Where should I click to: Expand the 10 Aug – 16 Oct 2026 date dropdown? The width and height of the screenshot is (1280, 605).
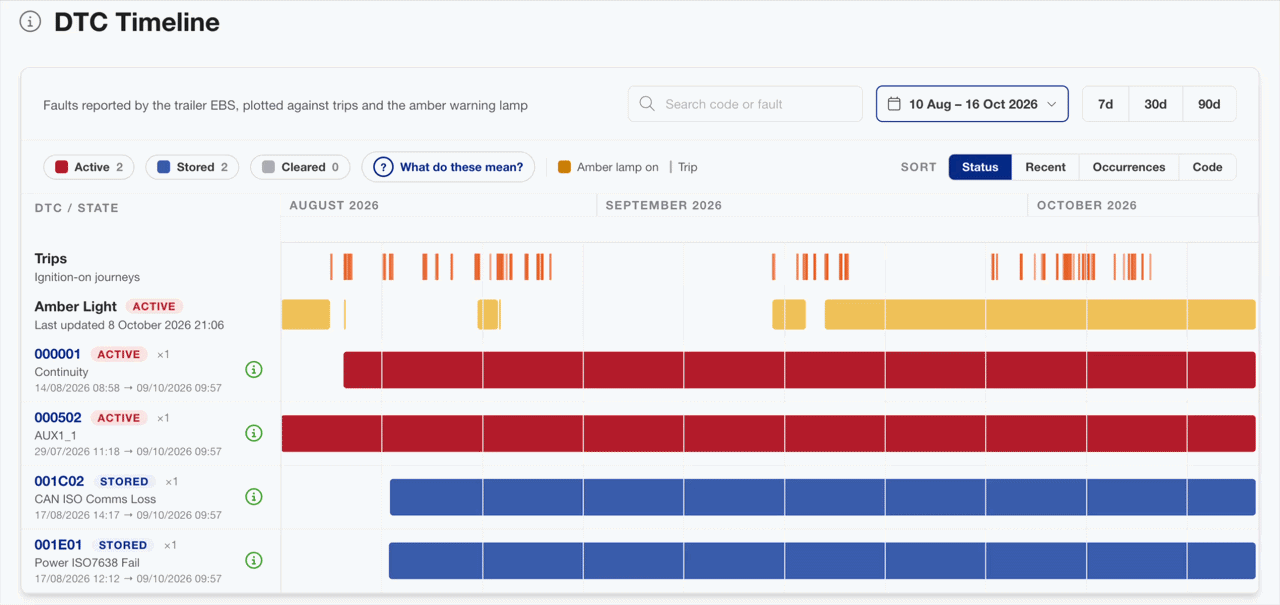coord(972,104)
